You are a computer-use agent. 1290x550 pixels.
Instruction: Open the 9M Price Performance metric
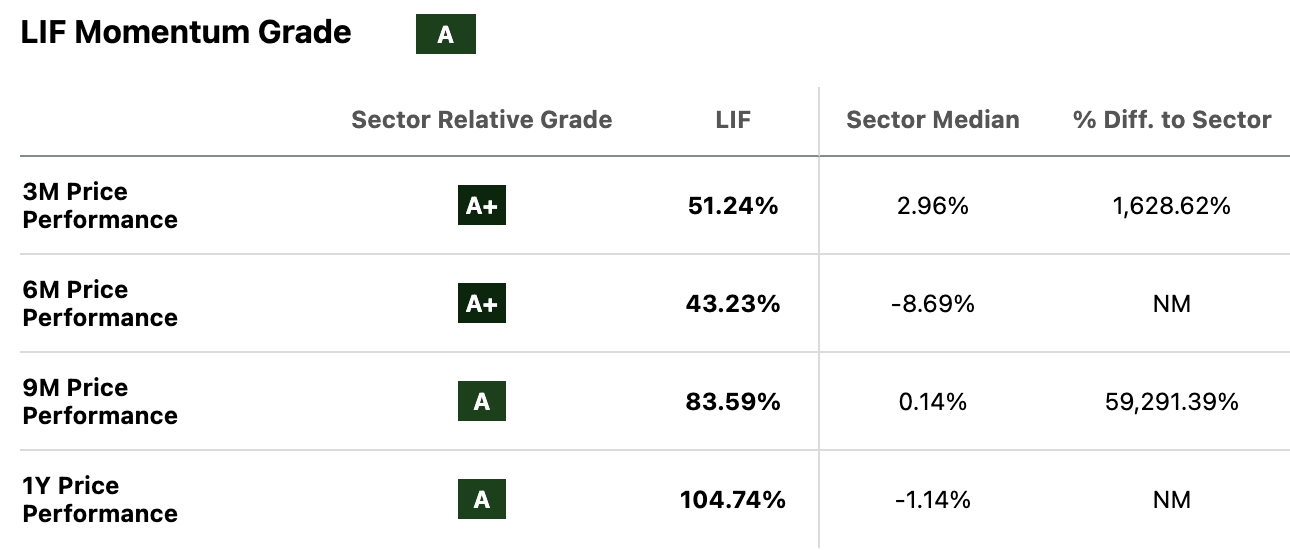pyautogui.click(x=100, y=402)
